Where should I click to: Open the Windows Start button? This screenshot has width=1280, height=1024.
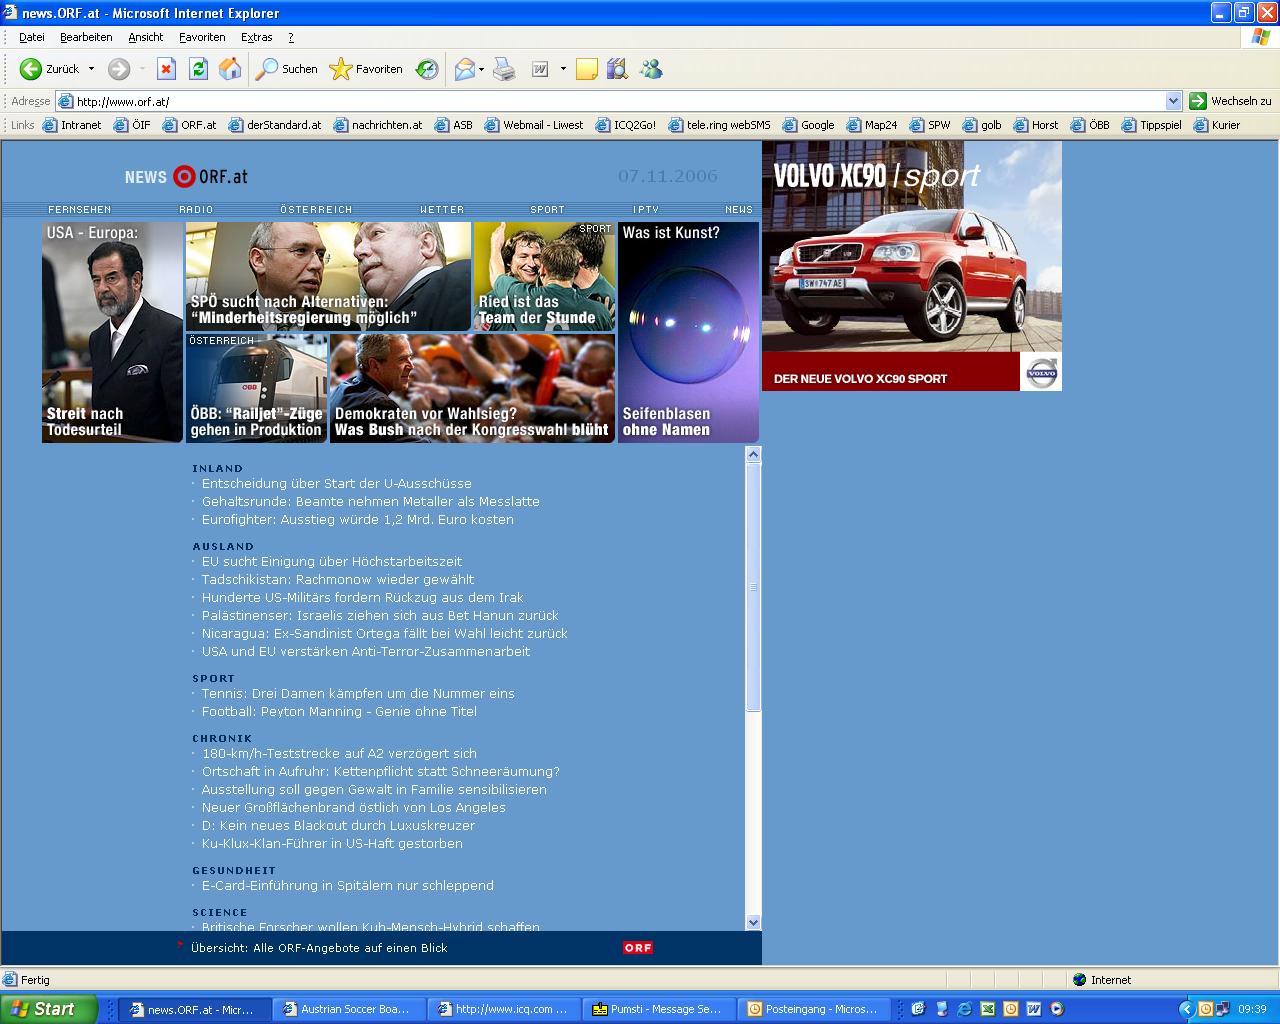[49, 1009]
